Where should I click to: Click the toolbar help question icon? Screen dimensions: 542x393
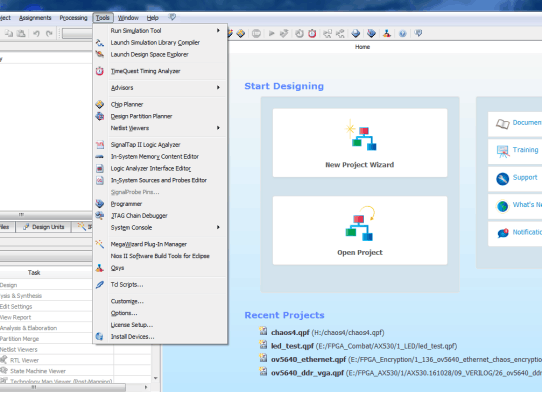click(402, 34)
